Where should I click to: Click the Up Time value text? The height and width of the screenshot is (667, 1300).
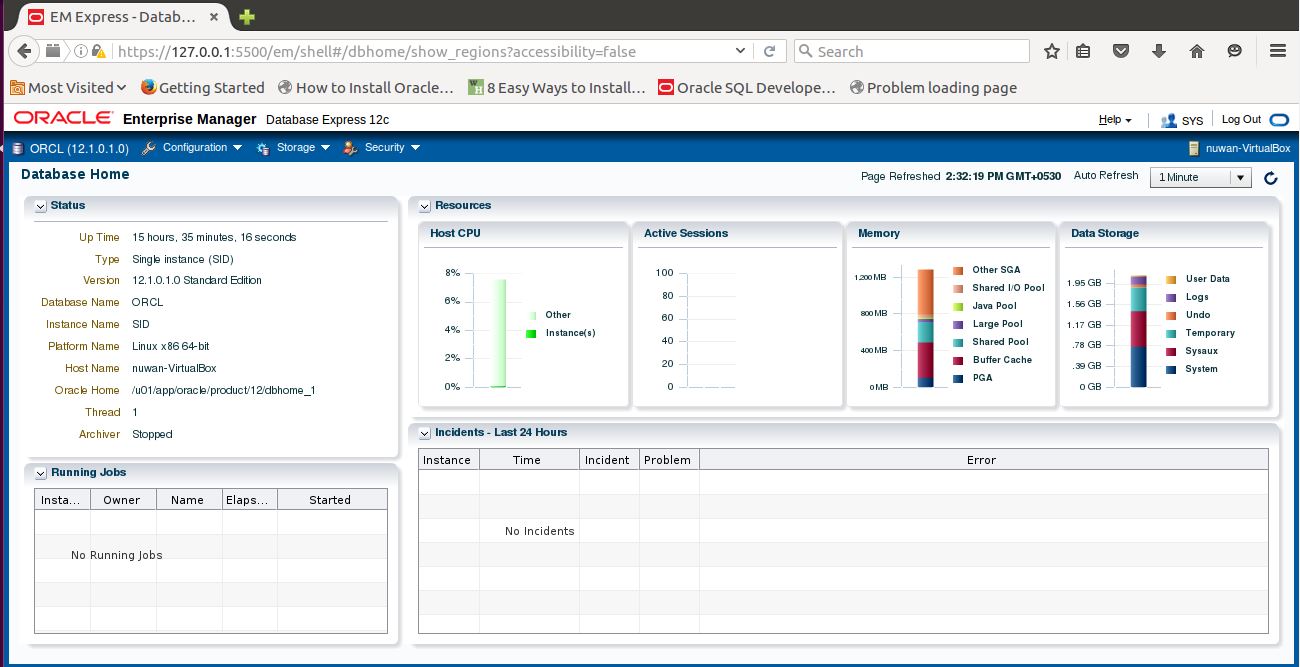coord(214,238)
